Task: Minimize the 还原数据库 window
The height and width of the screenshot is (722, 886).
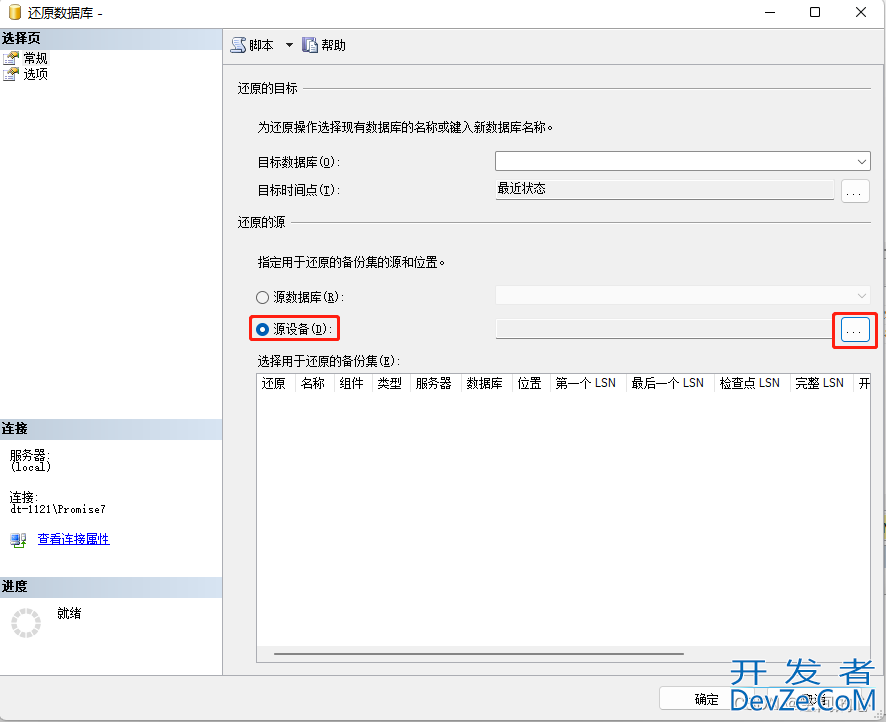Action: click(x=770, y=12)
